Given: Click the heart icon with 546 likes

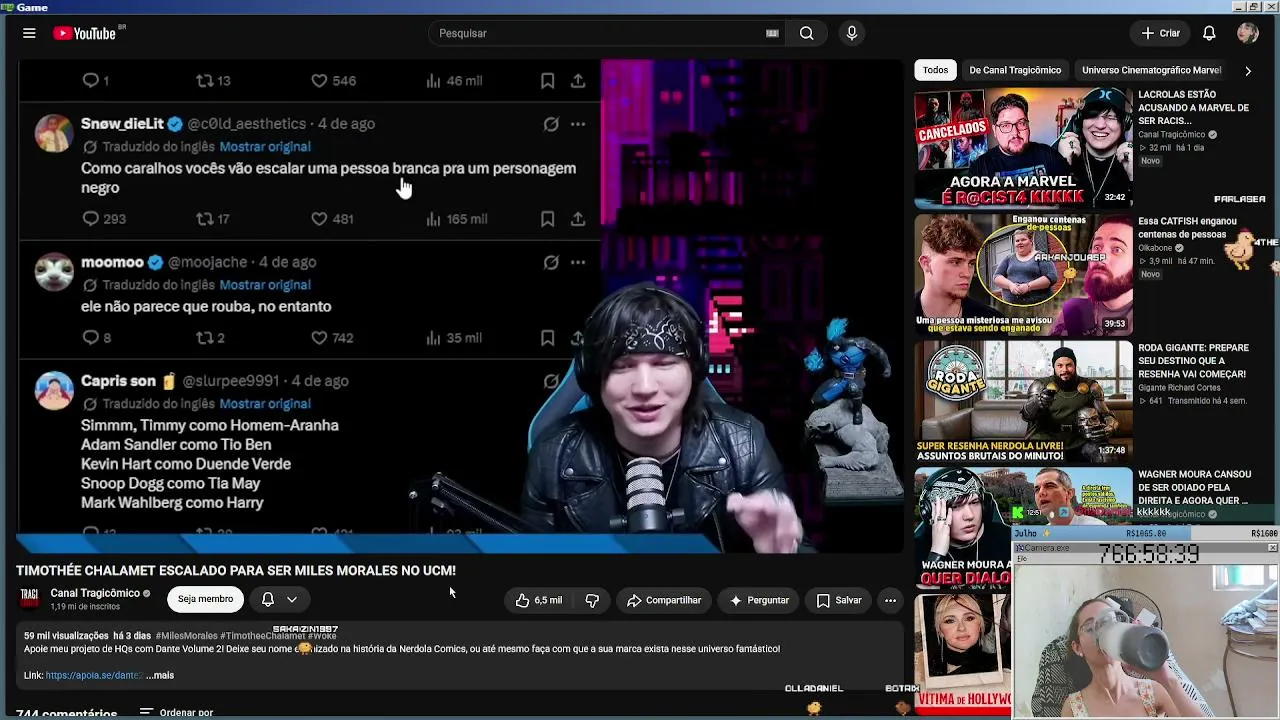Looking at the screenshot, I should coord(319,81).
